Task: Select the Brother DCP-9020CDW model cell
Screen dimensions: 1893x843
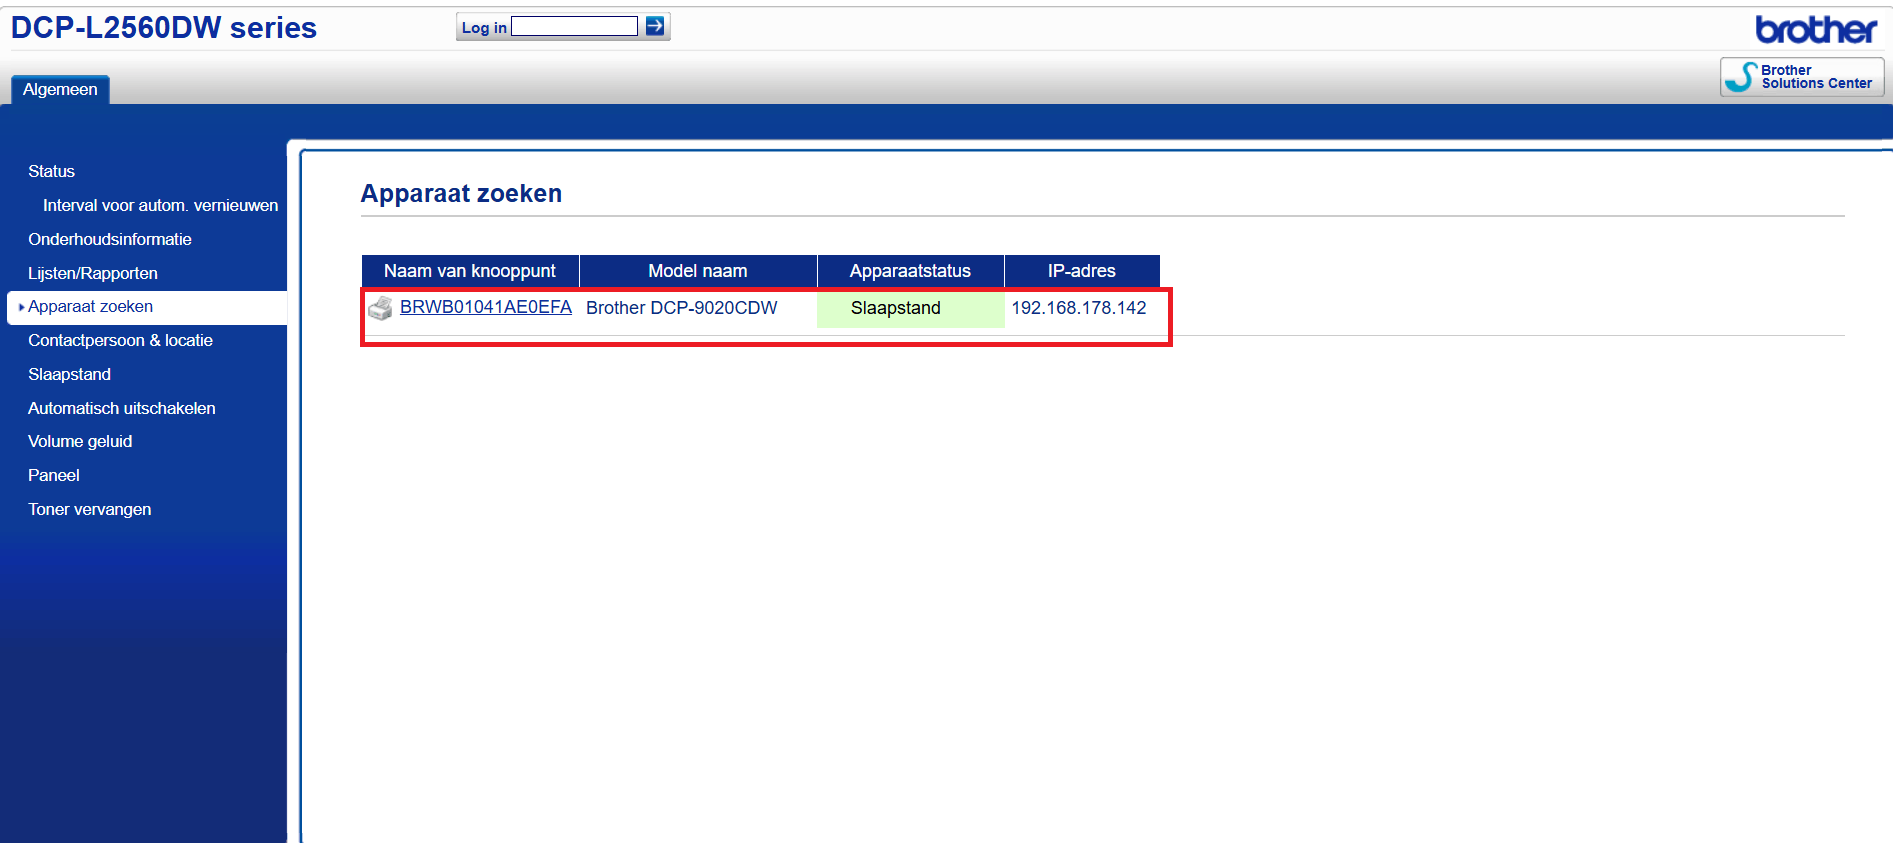Action: click(682, 308)
